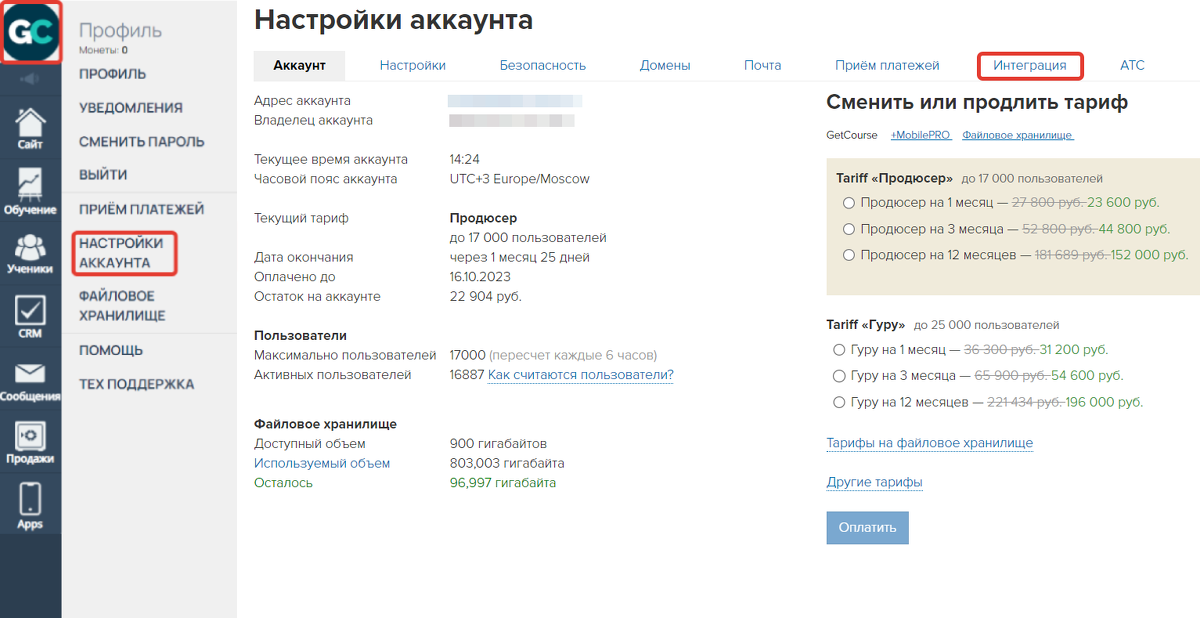Switch to the Настройки tab
This screenshot has width=1200, height=618.
pyautogui.click(x=412, y=65)
